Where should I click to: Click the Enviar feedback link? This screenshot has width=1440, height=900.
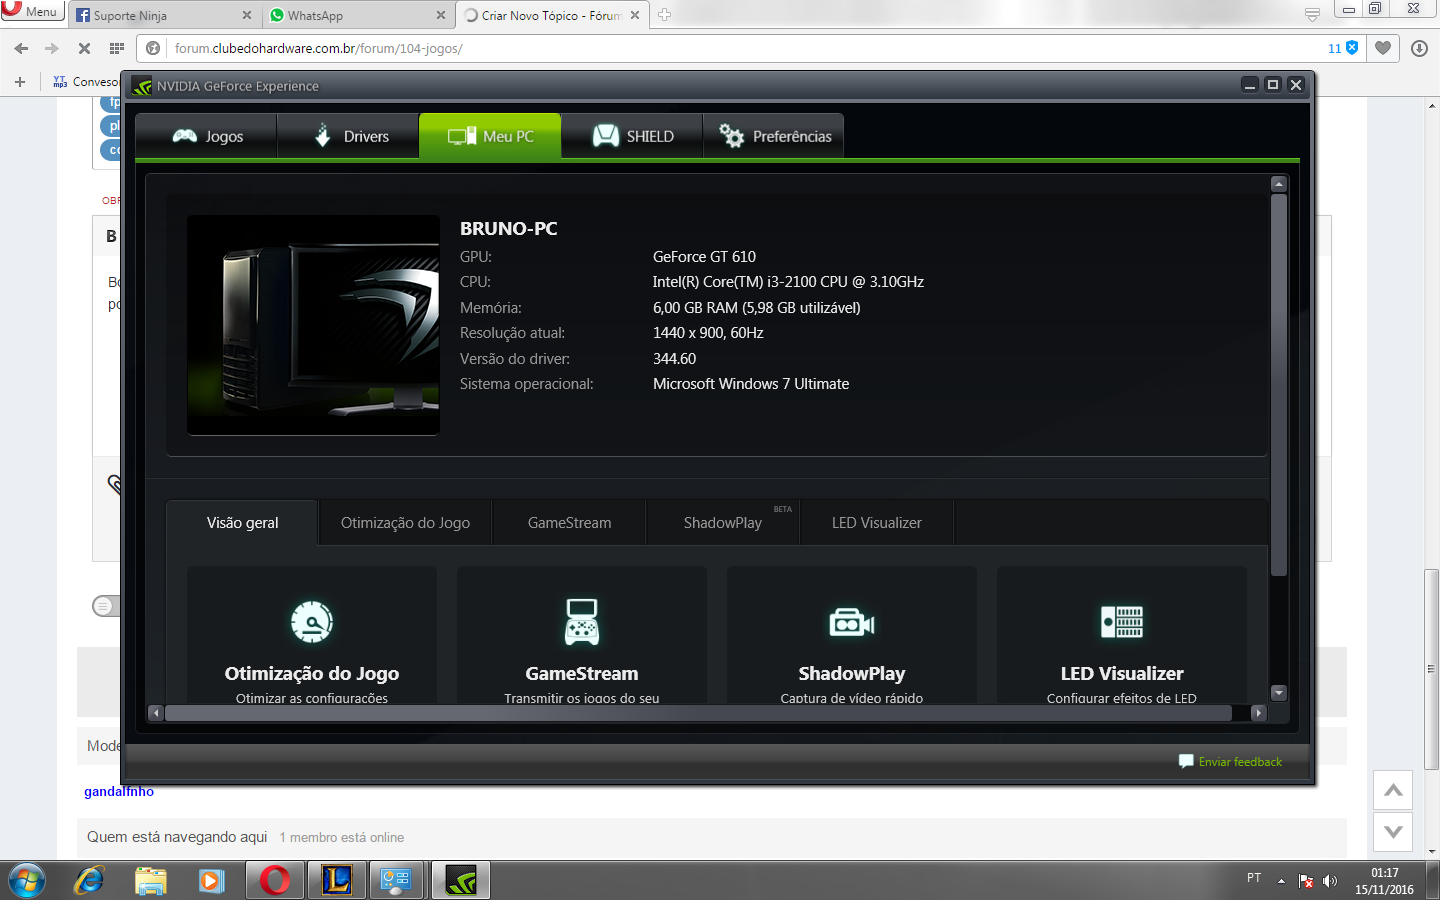(x=1230, y=762)
